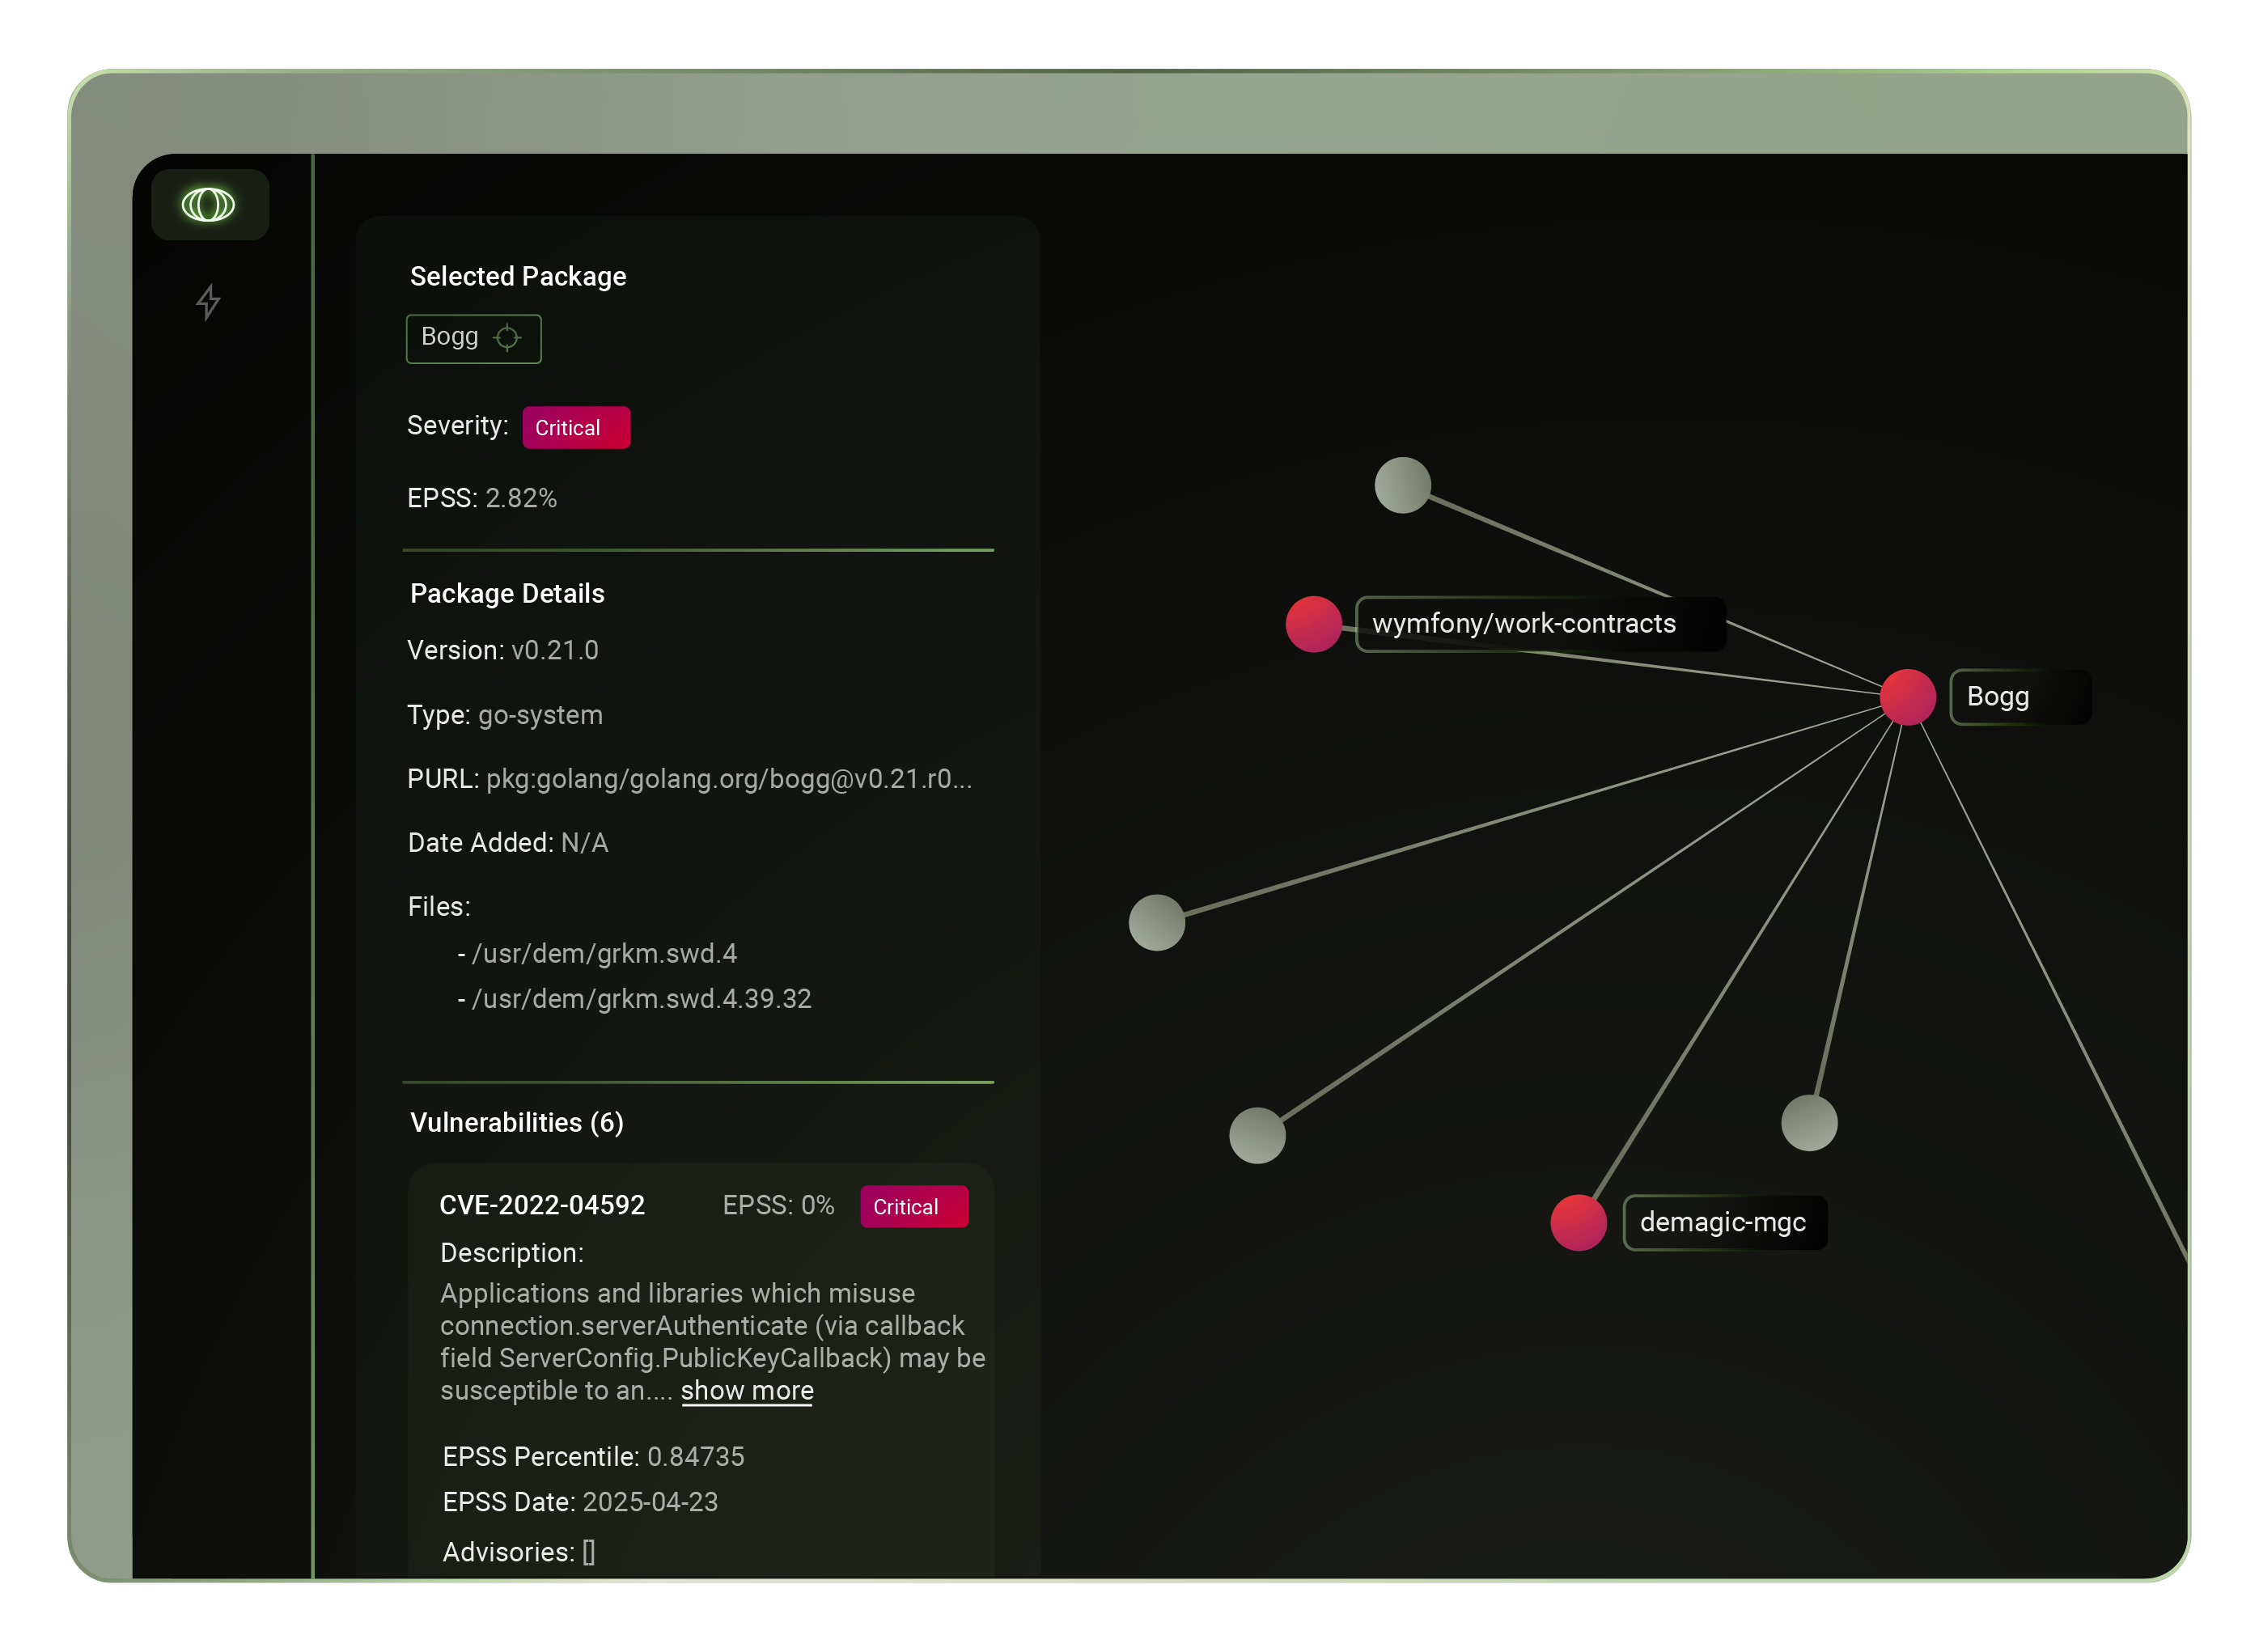
Task: Select the red wymfony/work-contracts node
Action: (1313, 624)
